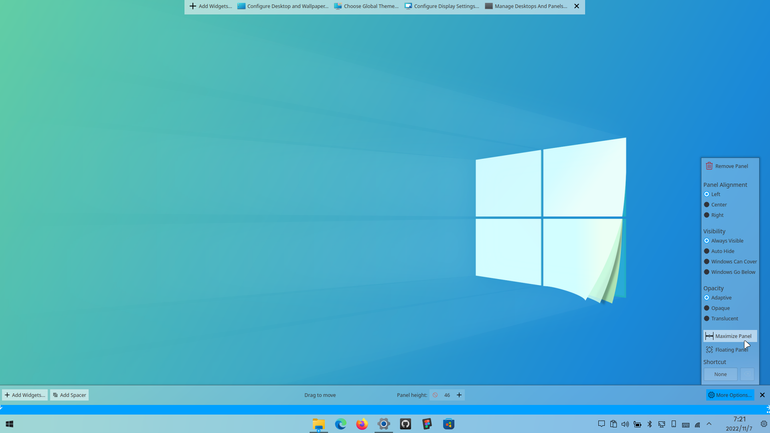Click the Add Spacer button
The image size is (770, 433).
[x=69, y=395]
